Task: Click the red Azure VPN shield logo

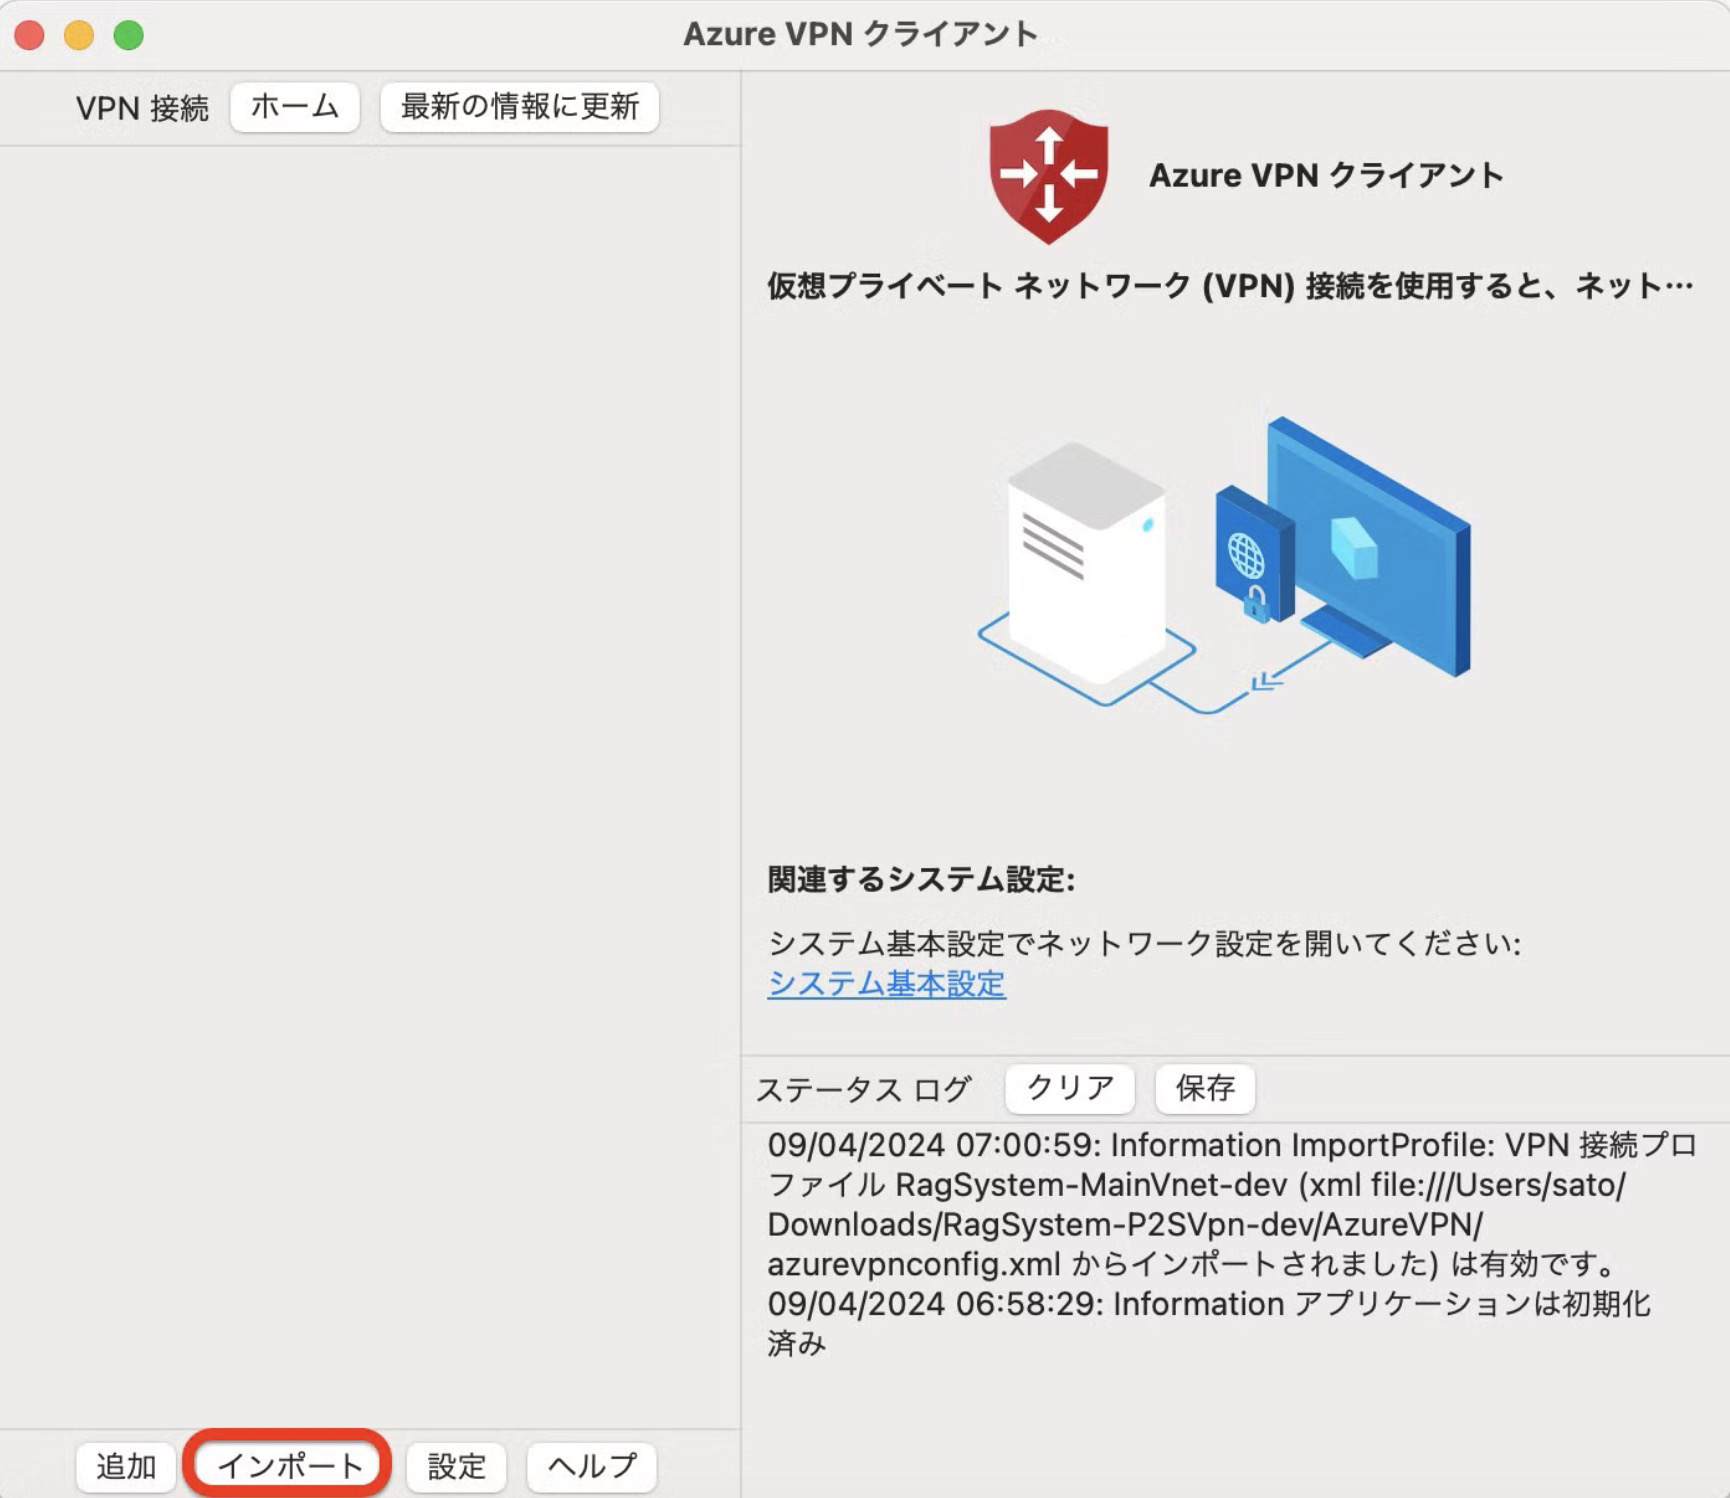Action: tap(1048, 176)
